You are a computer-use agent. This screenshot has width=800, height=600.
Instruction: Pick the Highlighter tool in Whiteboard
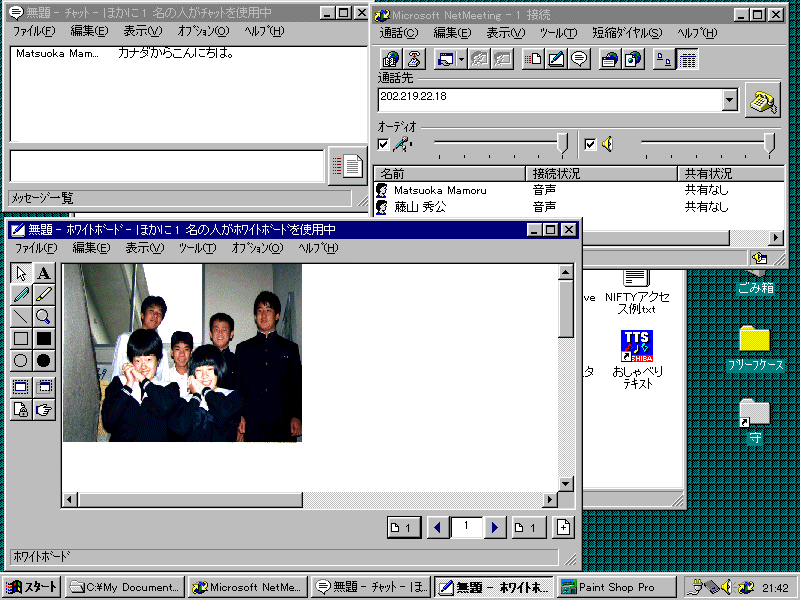coord(44,295)
